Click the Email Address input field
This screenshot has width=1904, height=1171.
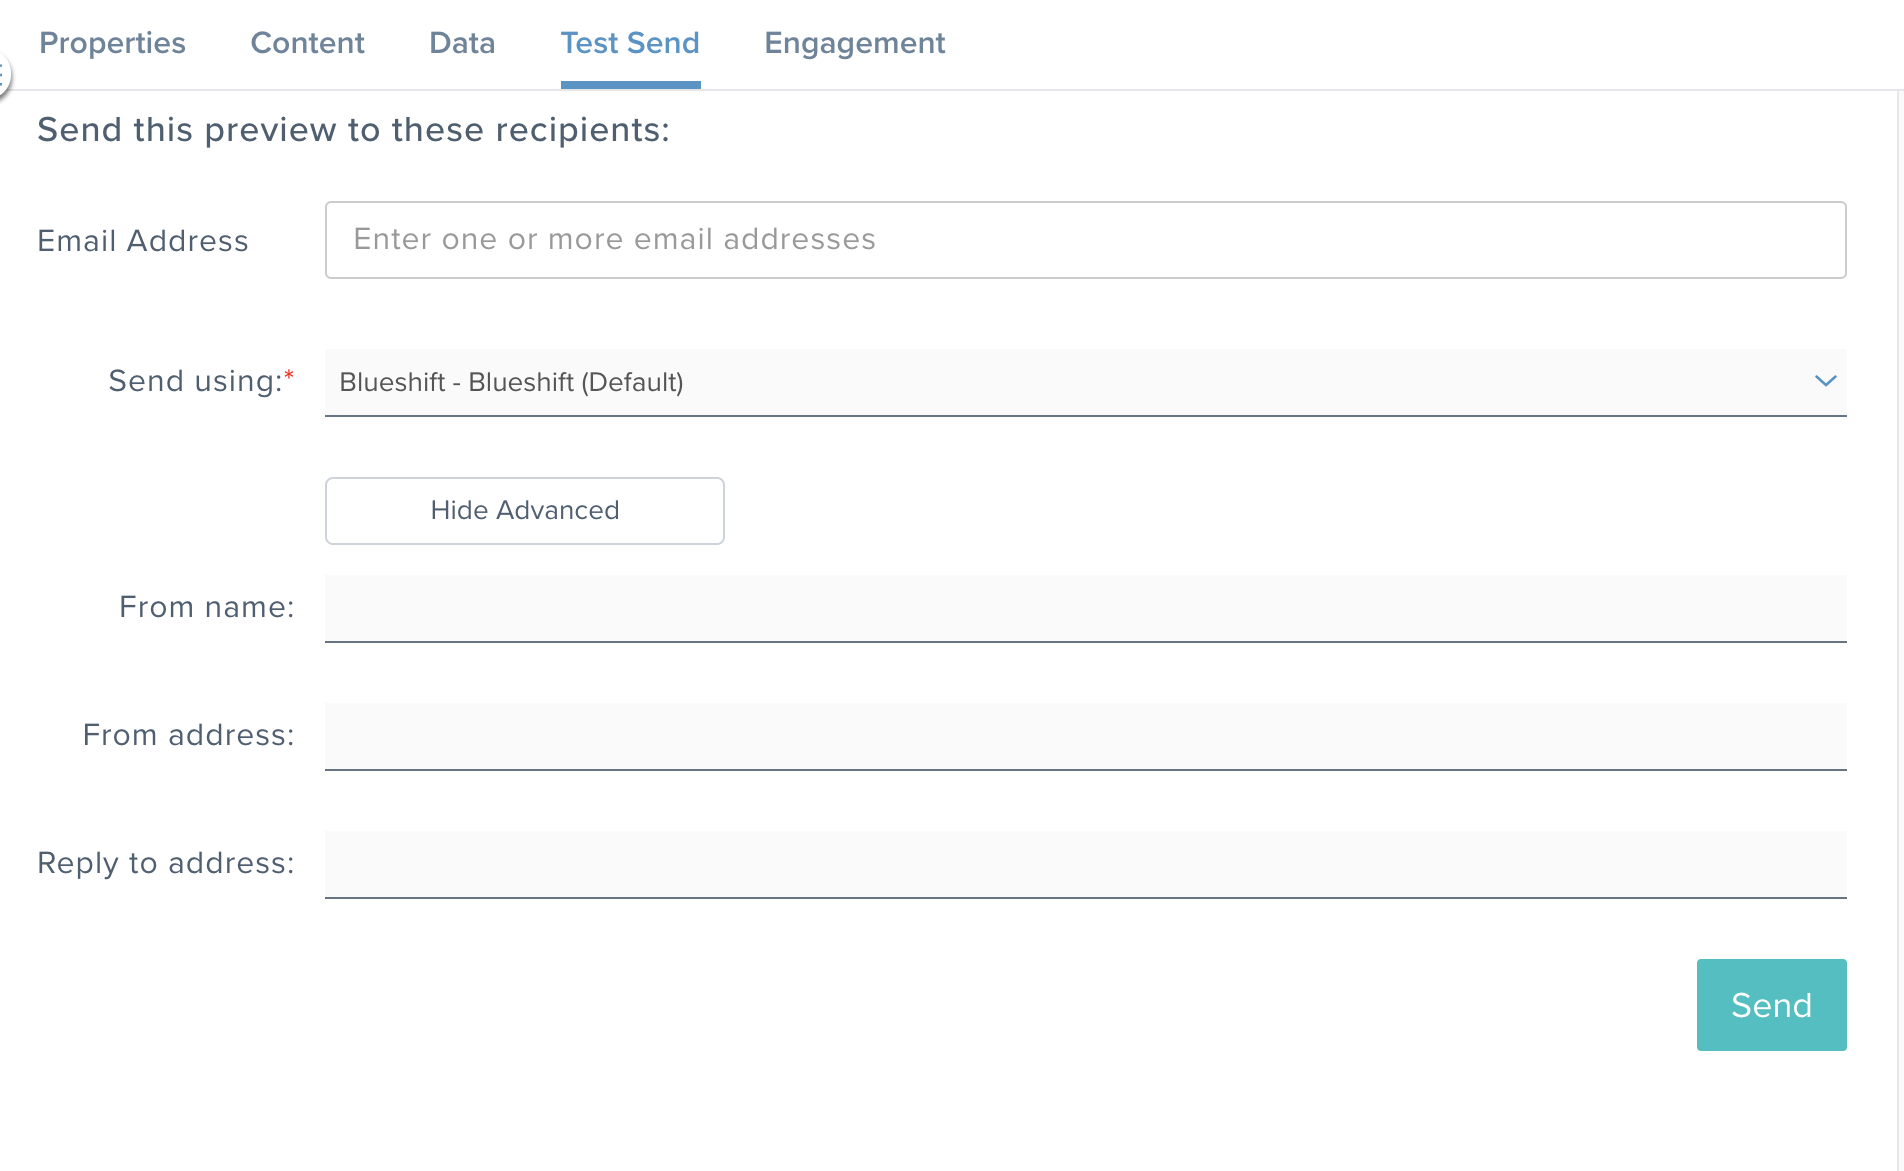1085,240
